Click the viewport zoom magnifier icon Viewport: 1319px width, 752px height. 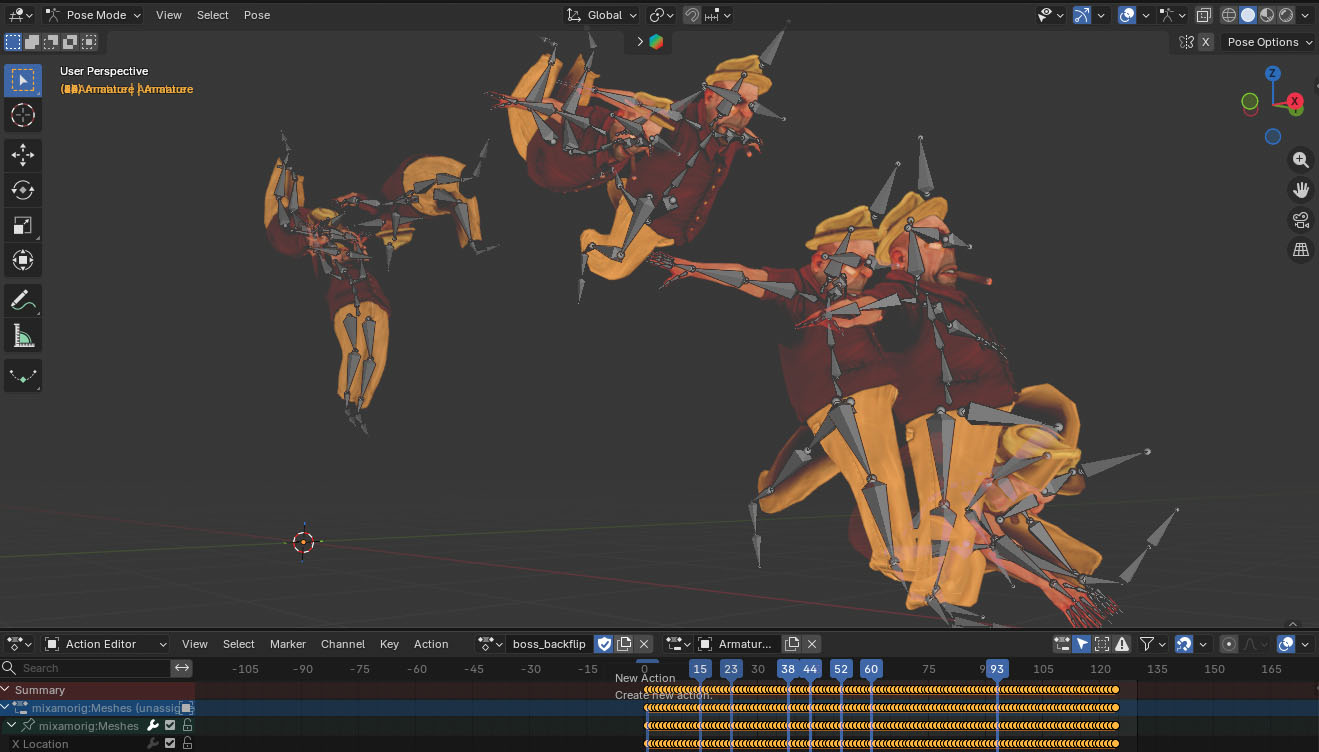point(1300,160)
